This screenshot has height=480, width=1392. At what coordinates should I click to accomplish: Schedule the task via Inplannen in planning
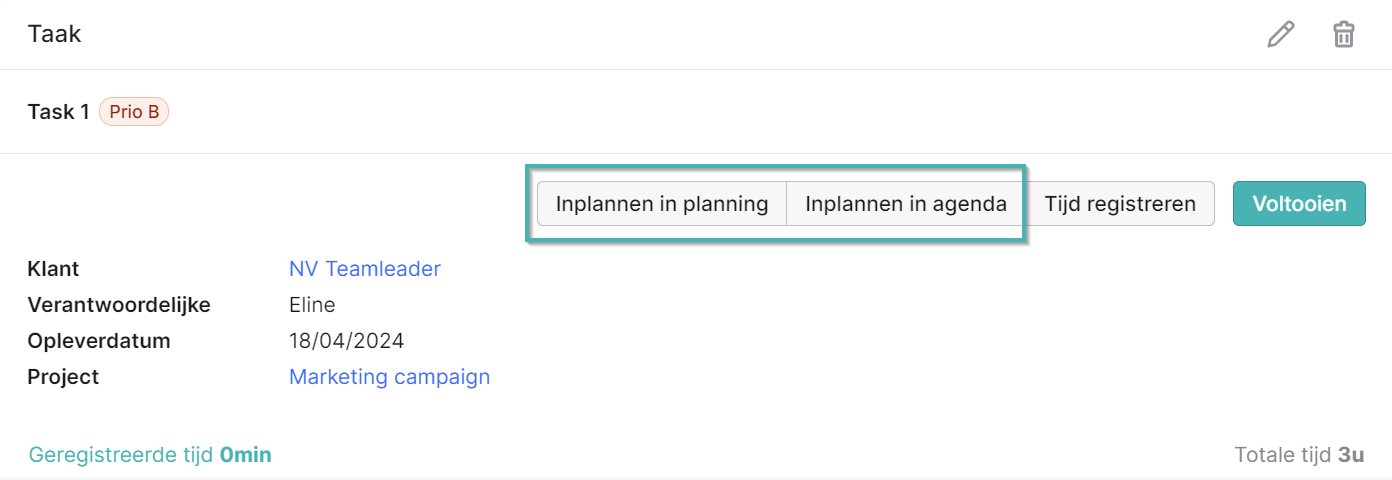click(662, 204)
